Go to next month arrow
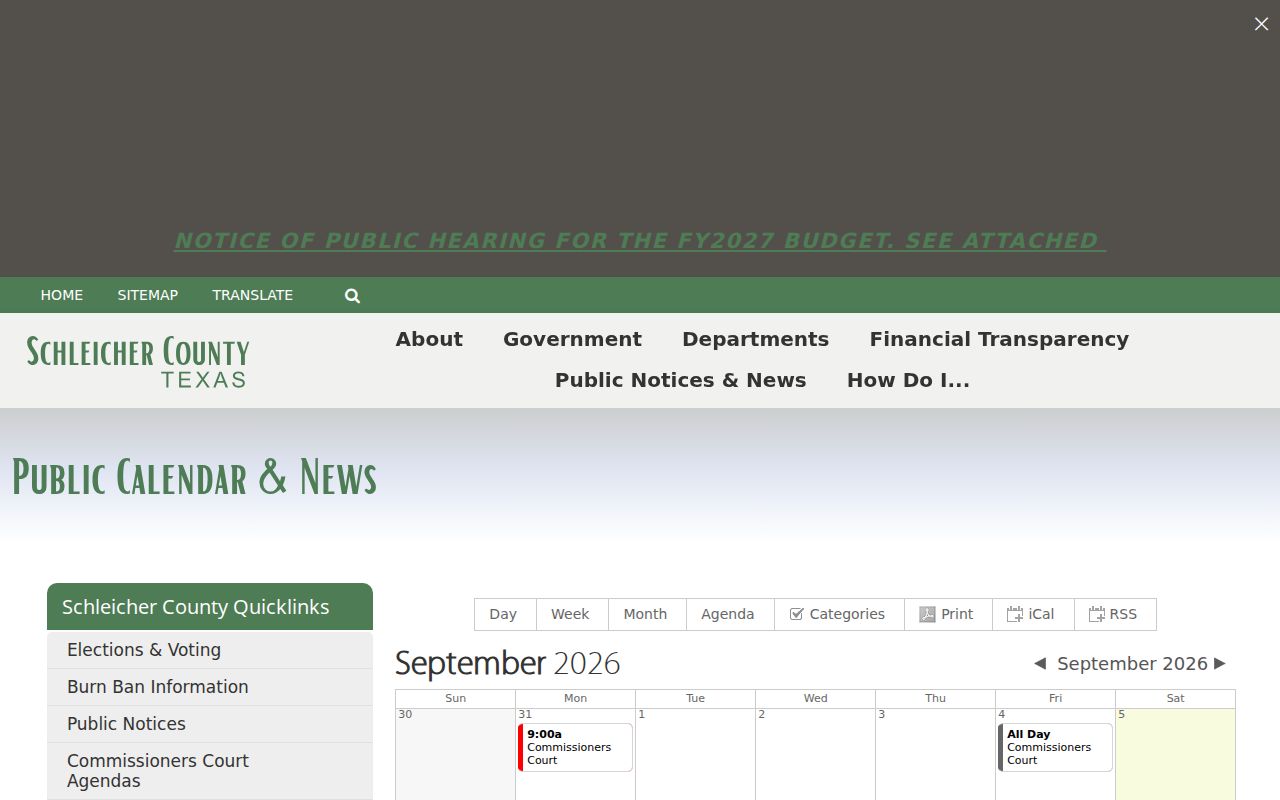Viewport: 1280px width, 800px height. (1219, 664)
